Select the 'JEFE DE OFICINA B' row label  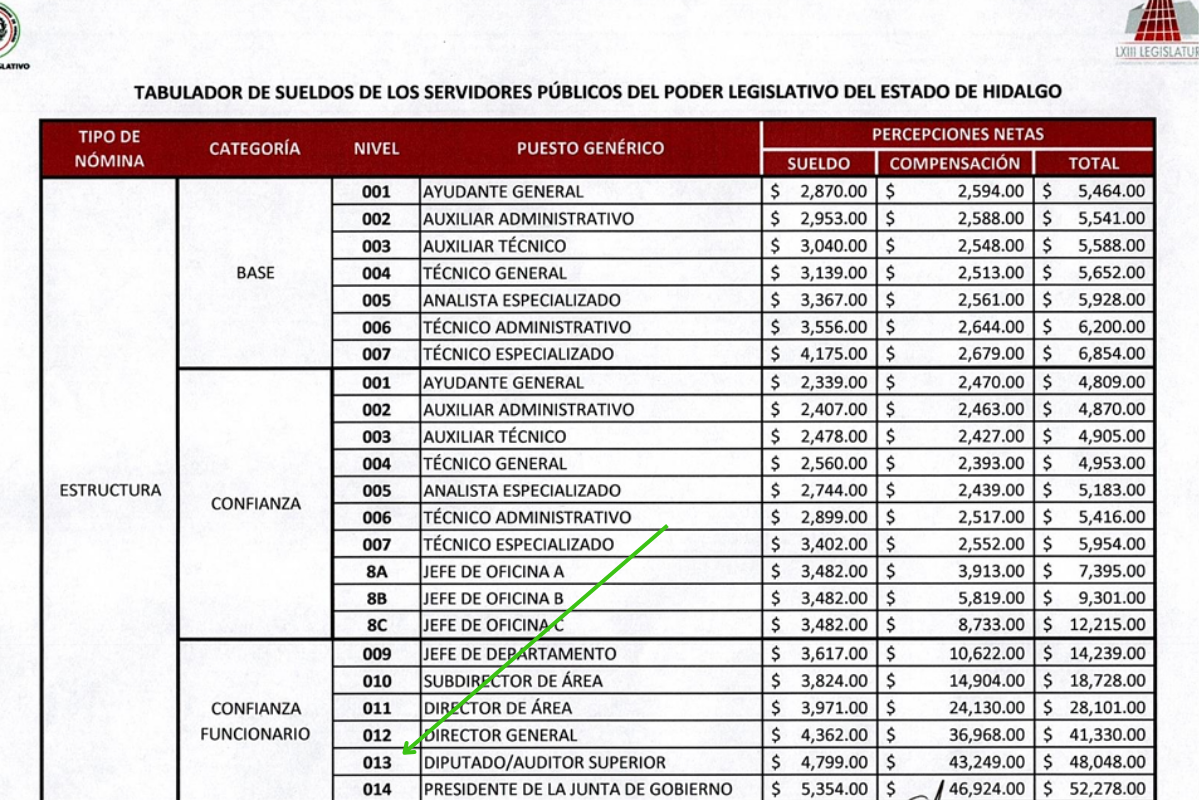493,598
